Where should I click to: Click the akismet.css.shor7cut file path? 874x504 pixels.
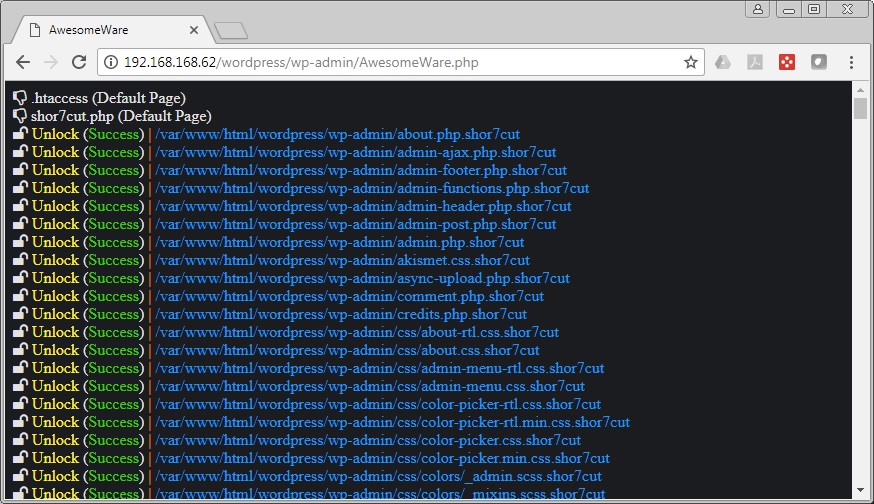point(342,260)
